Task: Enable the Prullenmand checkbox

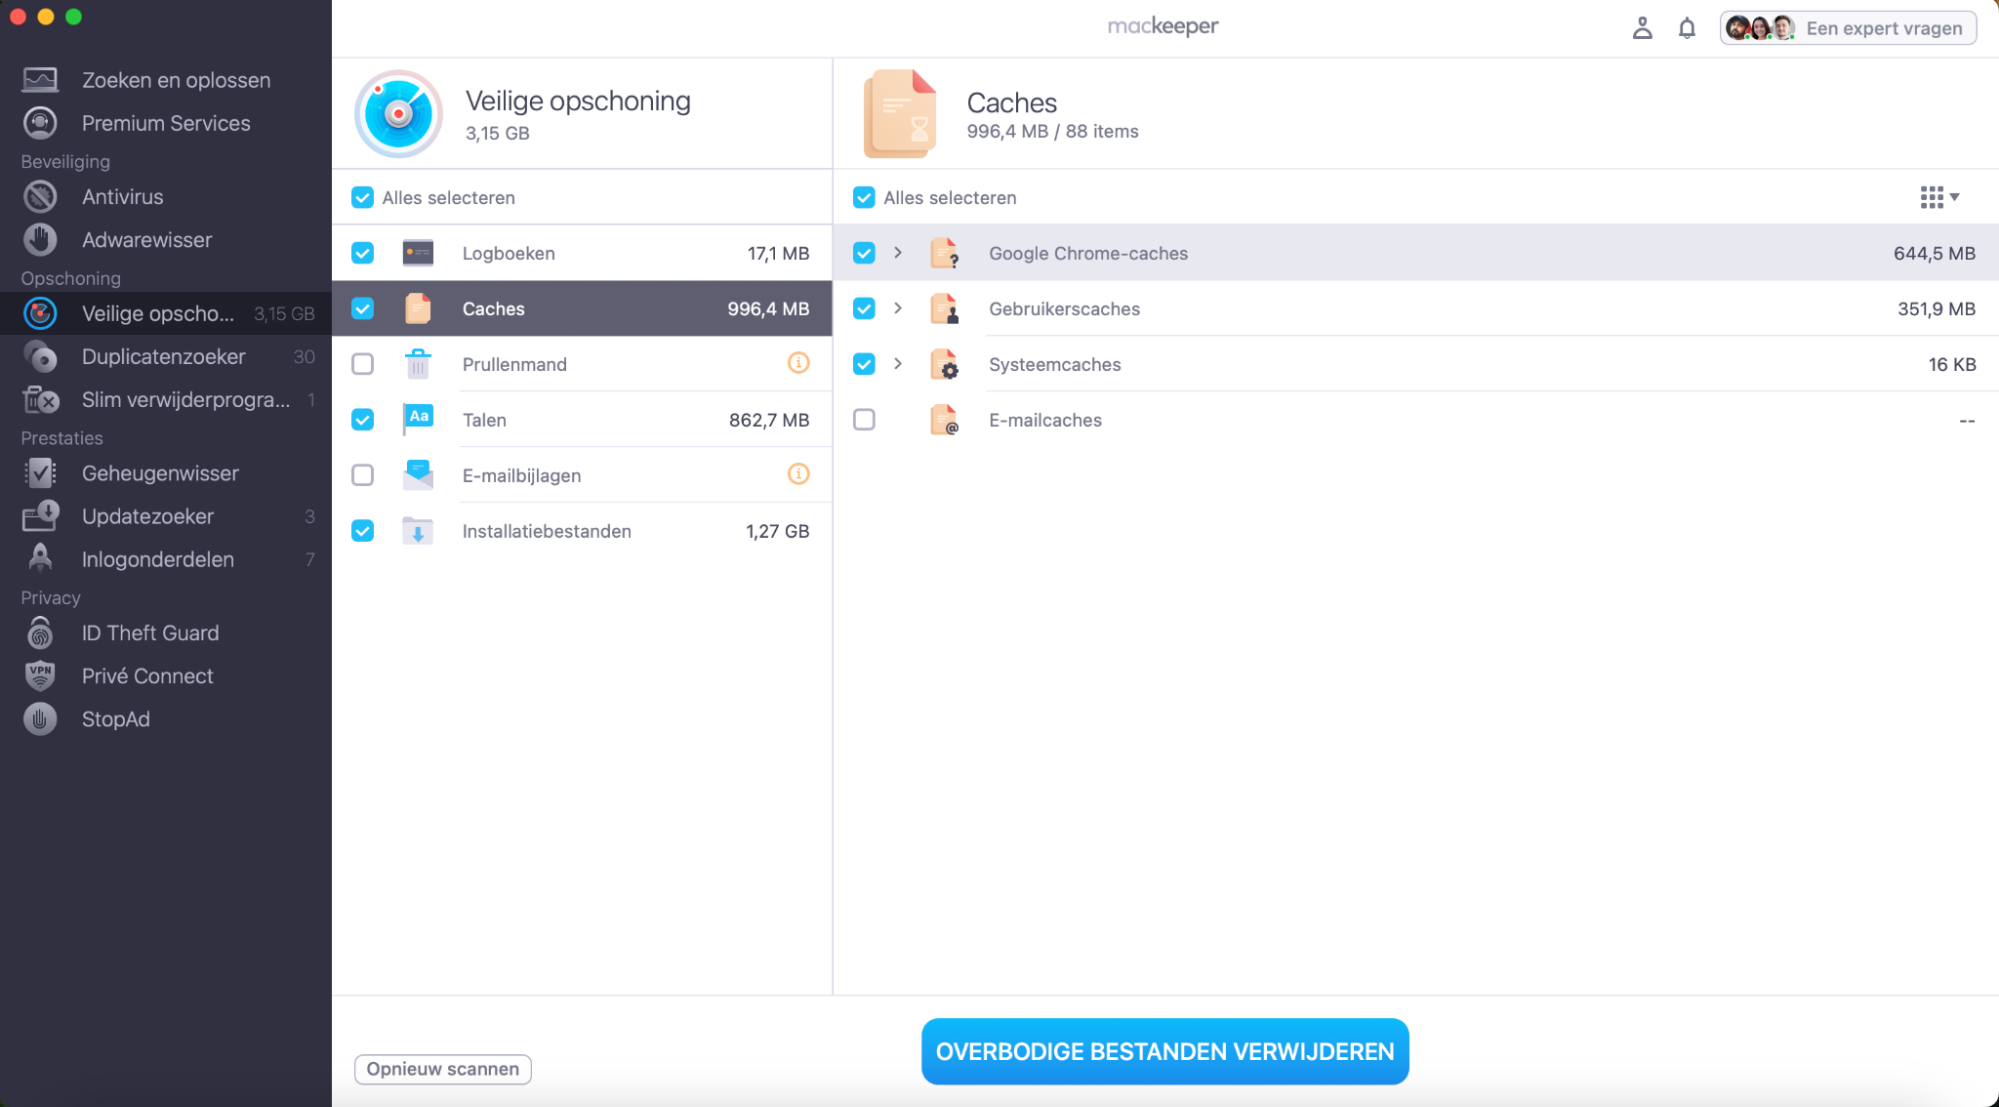Action: (363, 364)
